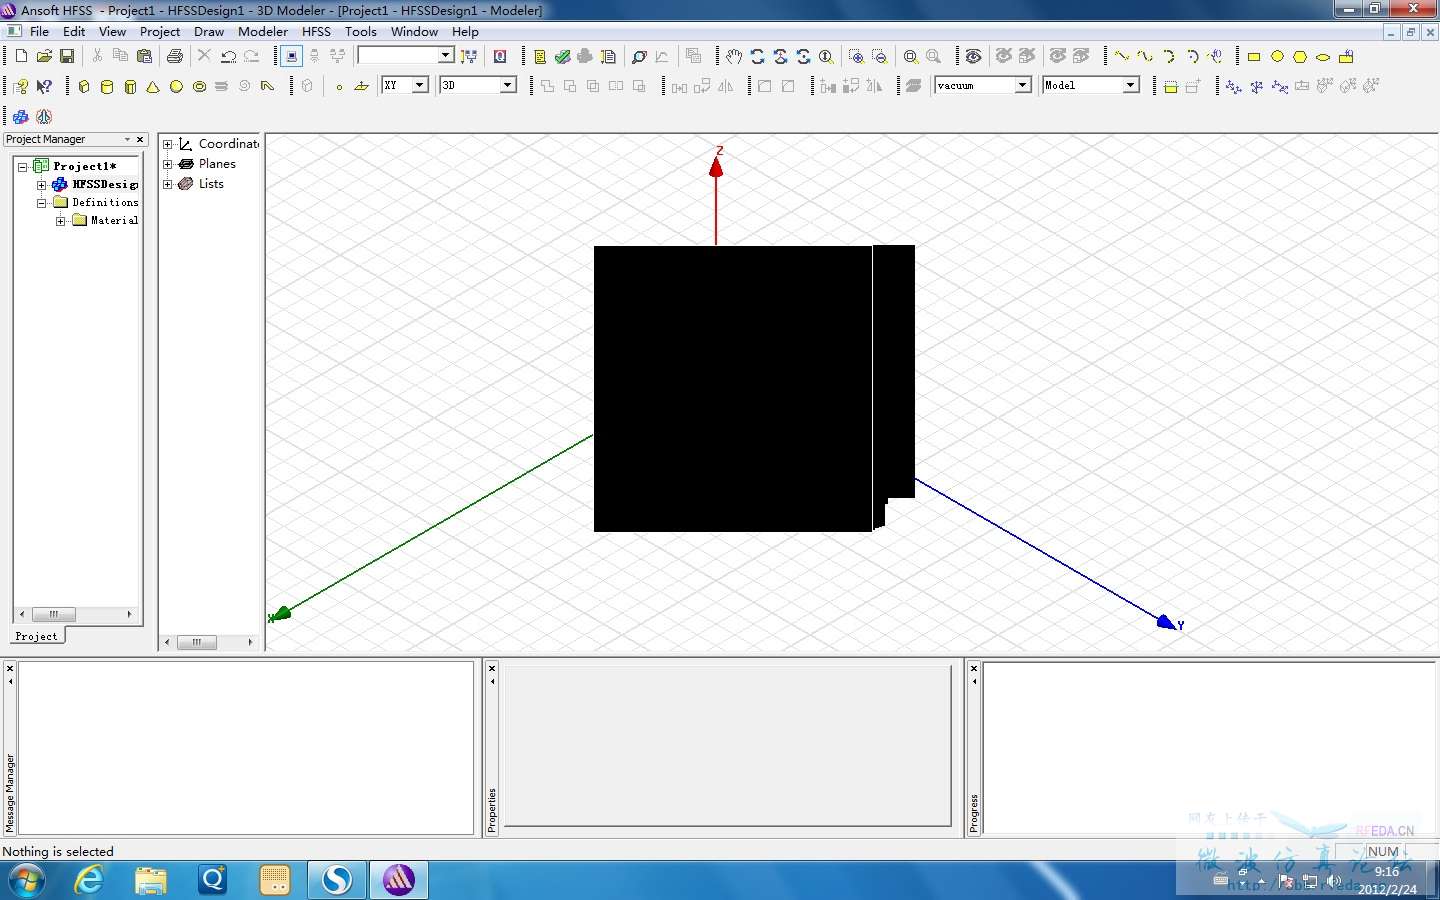Expand the Lists tree node

(168, 184)
